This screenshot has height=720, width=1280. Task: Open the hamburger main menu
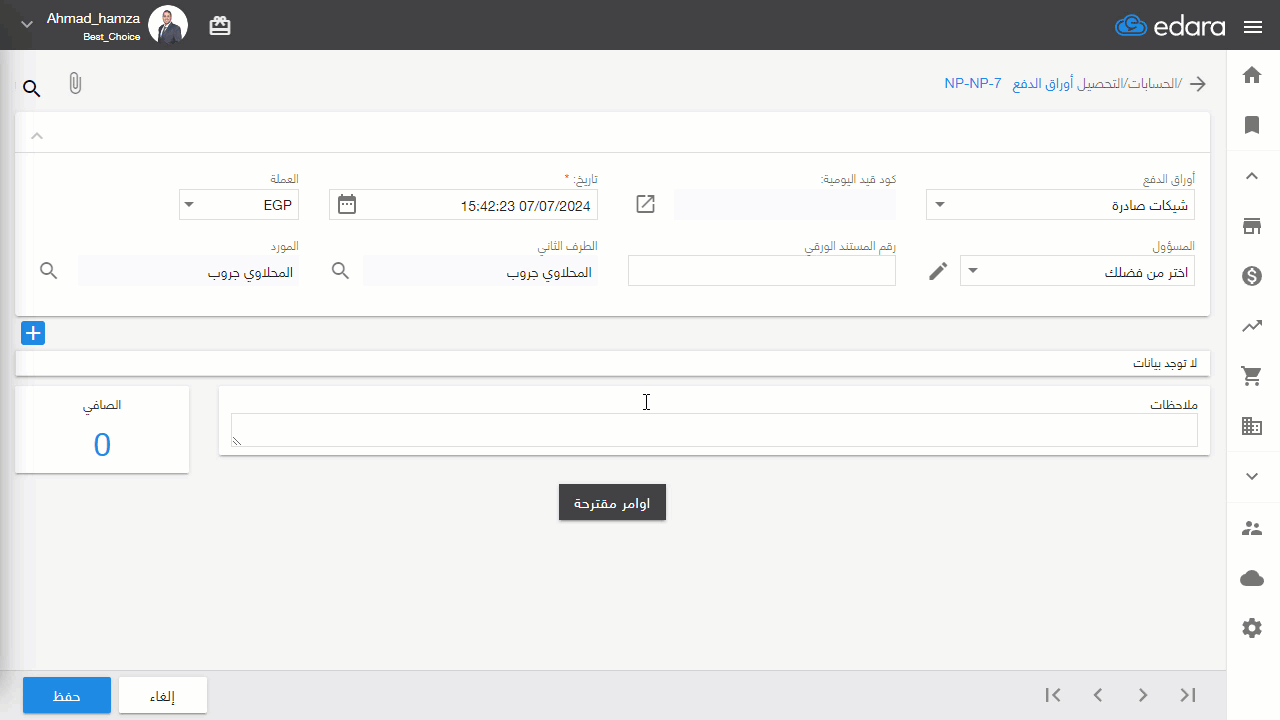click(1253, 27)
